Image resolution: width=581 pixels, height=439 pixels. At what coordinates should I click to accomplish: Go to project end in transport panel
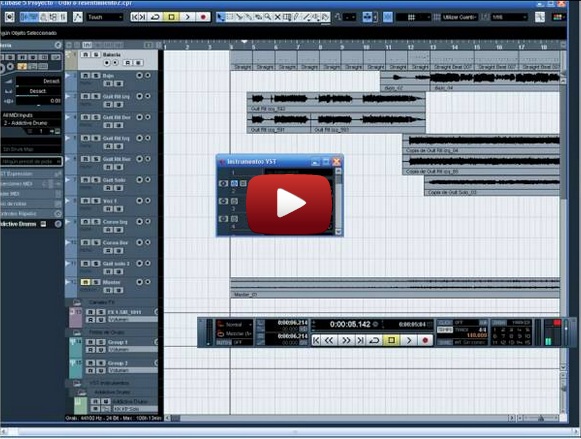pyautogui.click(x=360, y=340)
